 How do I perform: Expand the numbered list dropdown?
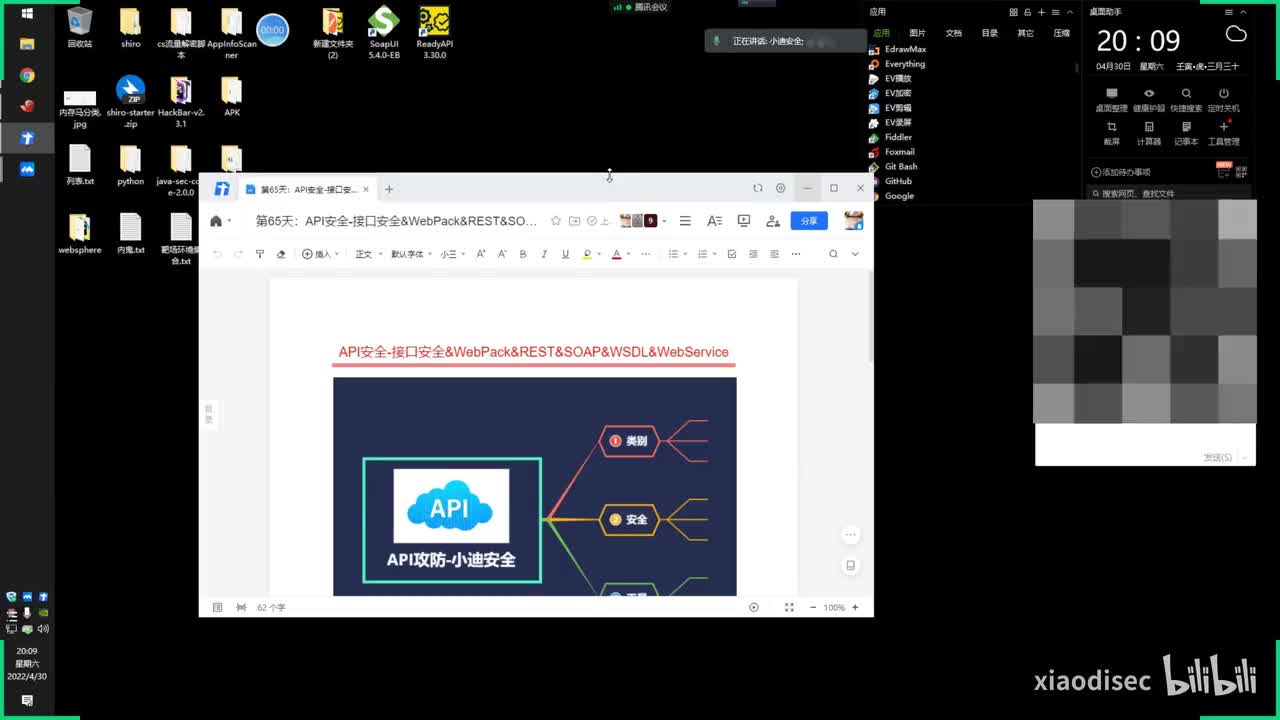[x=714, y=254]
